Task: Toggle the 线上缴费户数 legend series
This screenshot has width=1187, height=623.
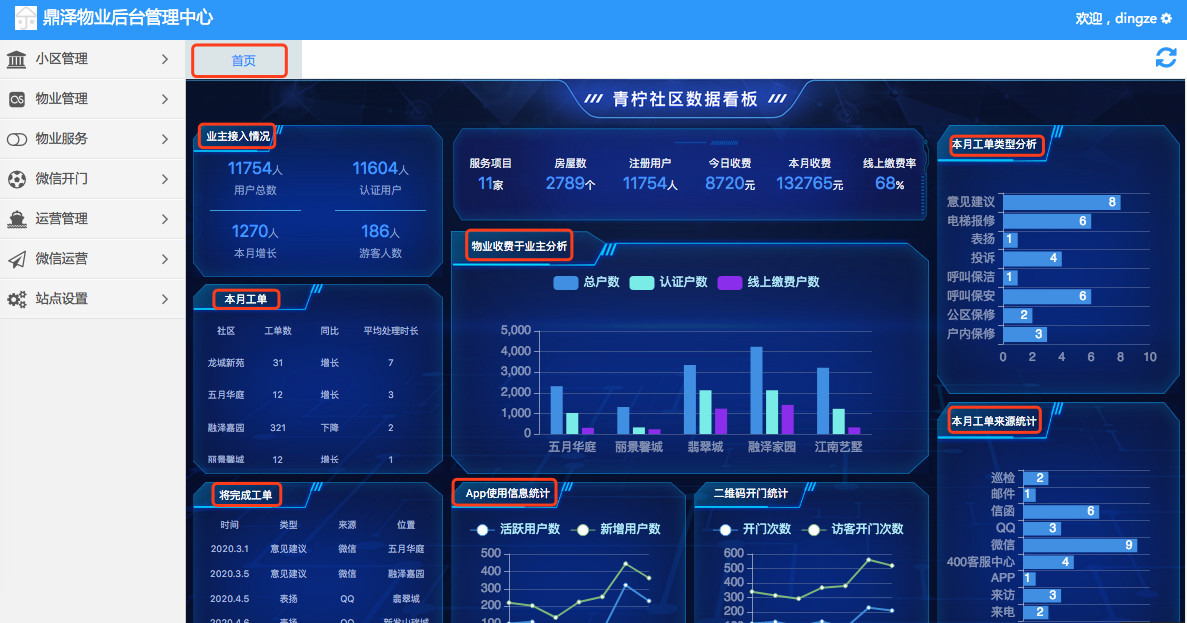Action: pyautogui.click(x=768, y=282)
